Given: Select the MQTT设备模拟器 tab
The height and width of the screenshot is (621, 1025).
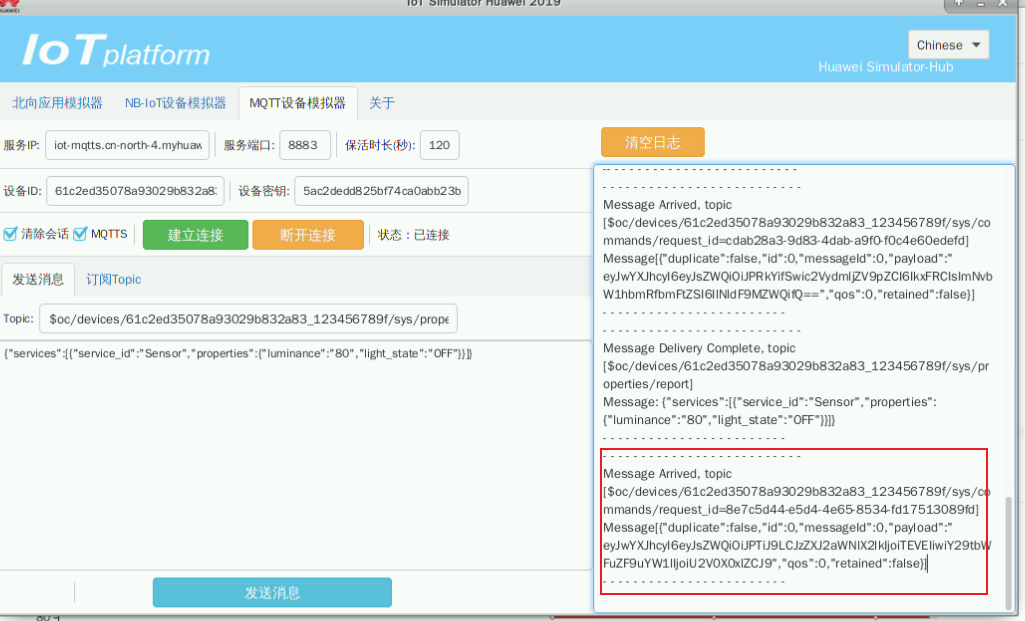Looking at the screenshot, I should pos(297,103).
